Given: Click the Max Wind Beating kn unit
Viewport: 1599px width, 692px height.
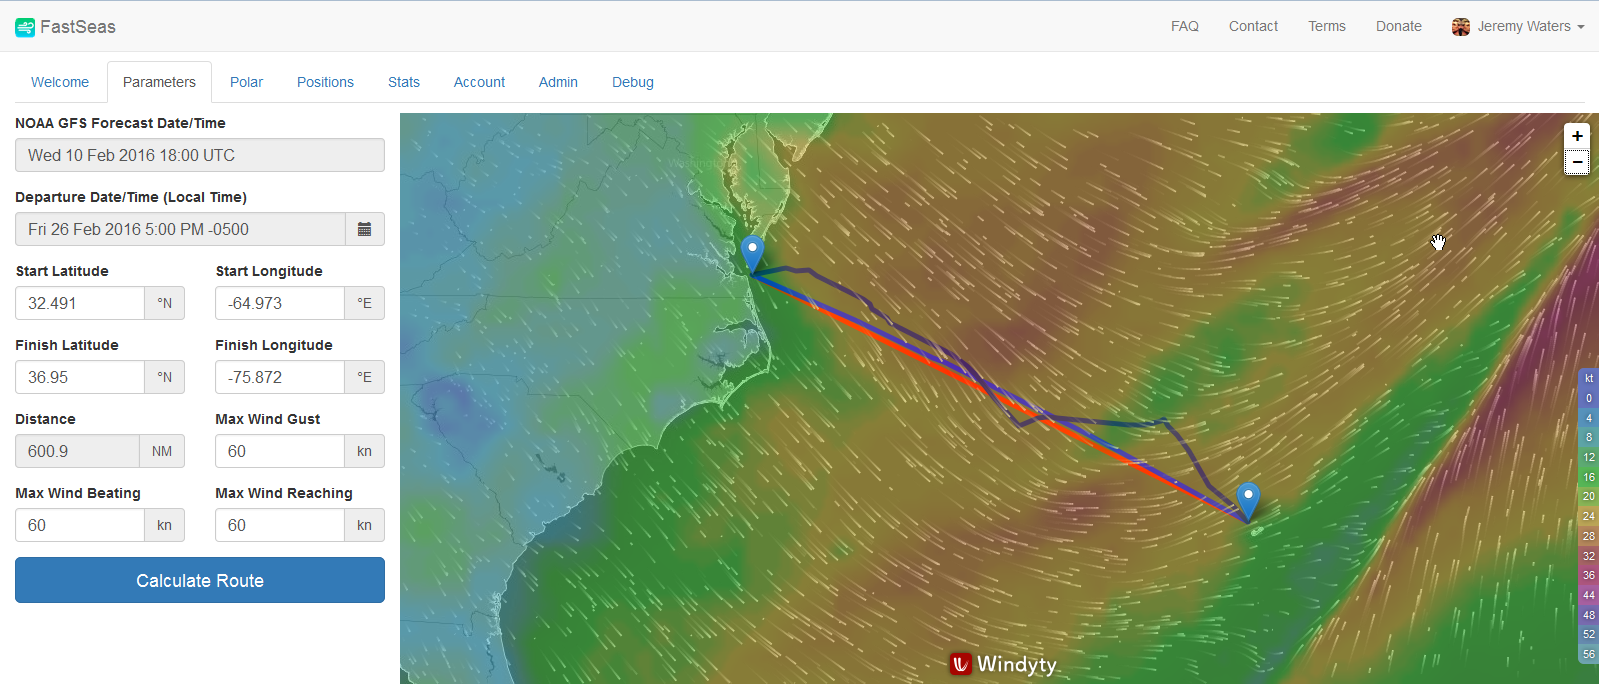Looking at the screenshot, I should (165, 525).
